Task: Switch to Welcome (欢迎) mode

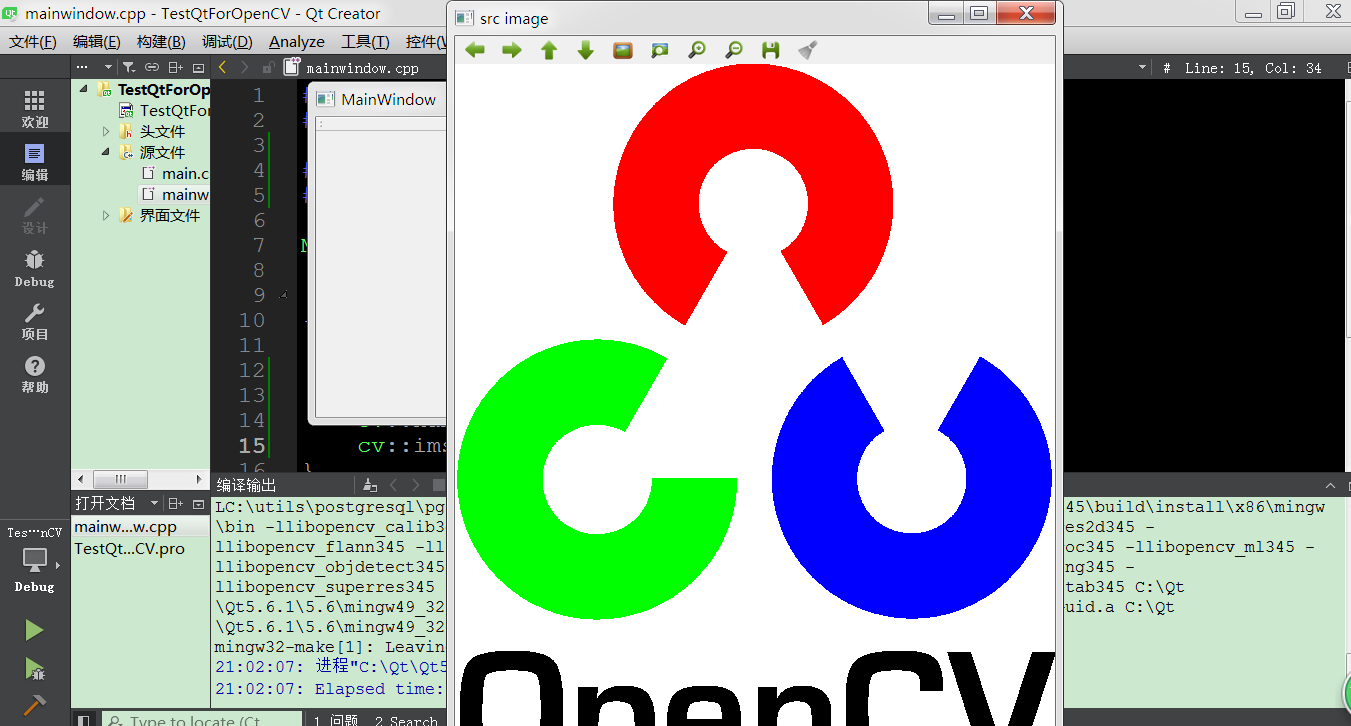Action: tap(35, 109)
